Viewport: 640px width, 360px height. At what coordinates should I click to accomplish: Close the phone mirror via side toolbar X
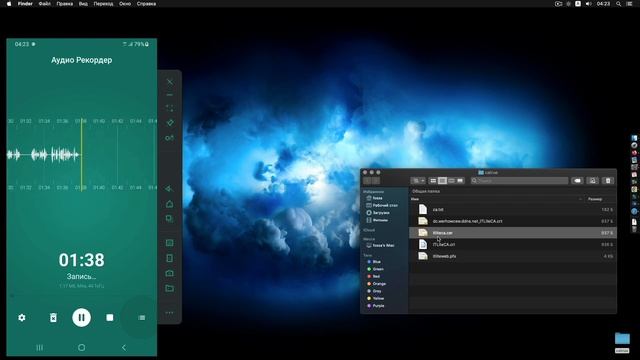[x=170, y=82]
